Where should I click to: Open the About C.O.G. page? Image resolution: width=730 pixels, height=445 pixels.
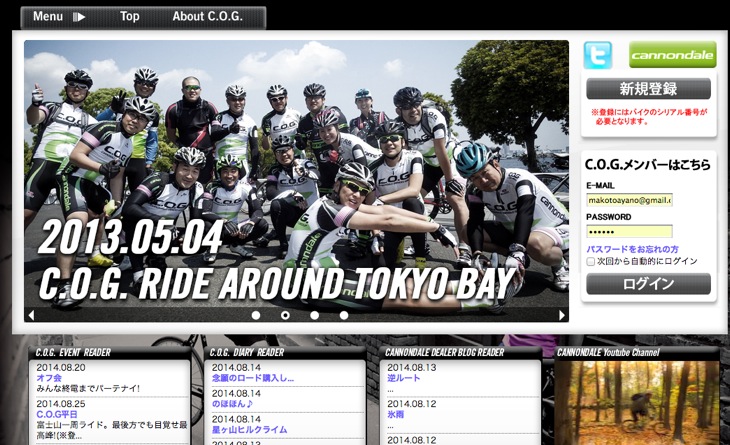tap(207, 16)
